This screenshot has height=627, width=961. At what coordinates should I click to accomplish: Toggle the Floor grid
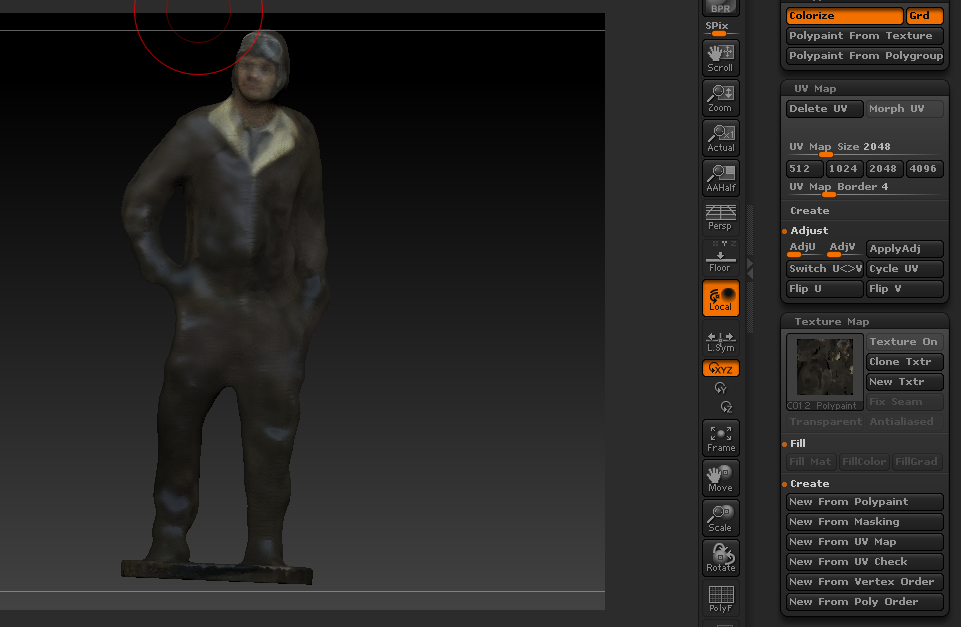point(720,257)
